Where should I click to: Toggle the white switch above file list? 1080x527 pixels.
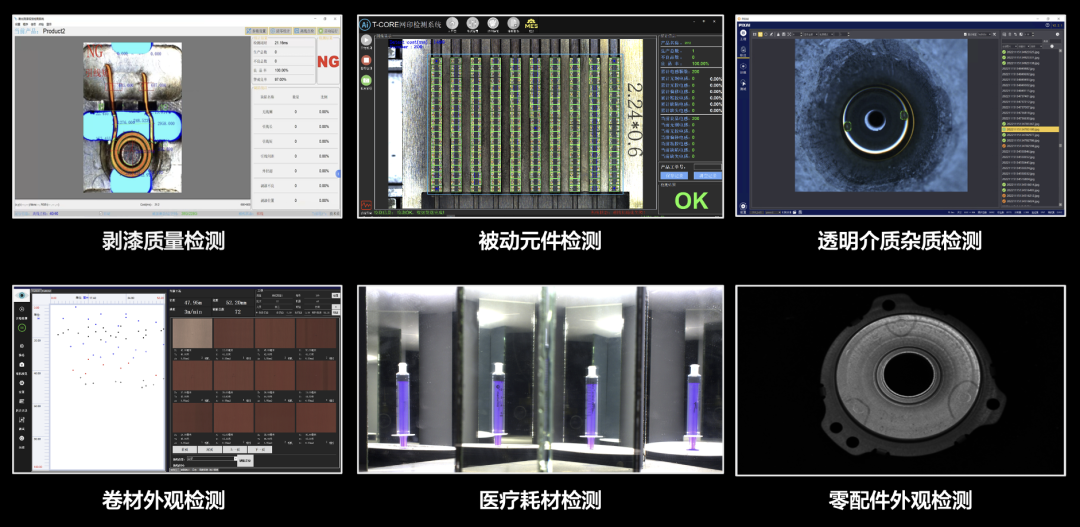(1052, 46)
